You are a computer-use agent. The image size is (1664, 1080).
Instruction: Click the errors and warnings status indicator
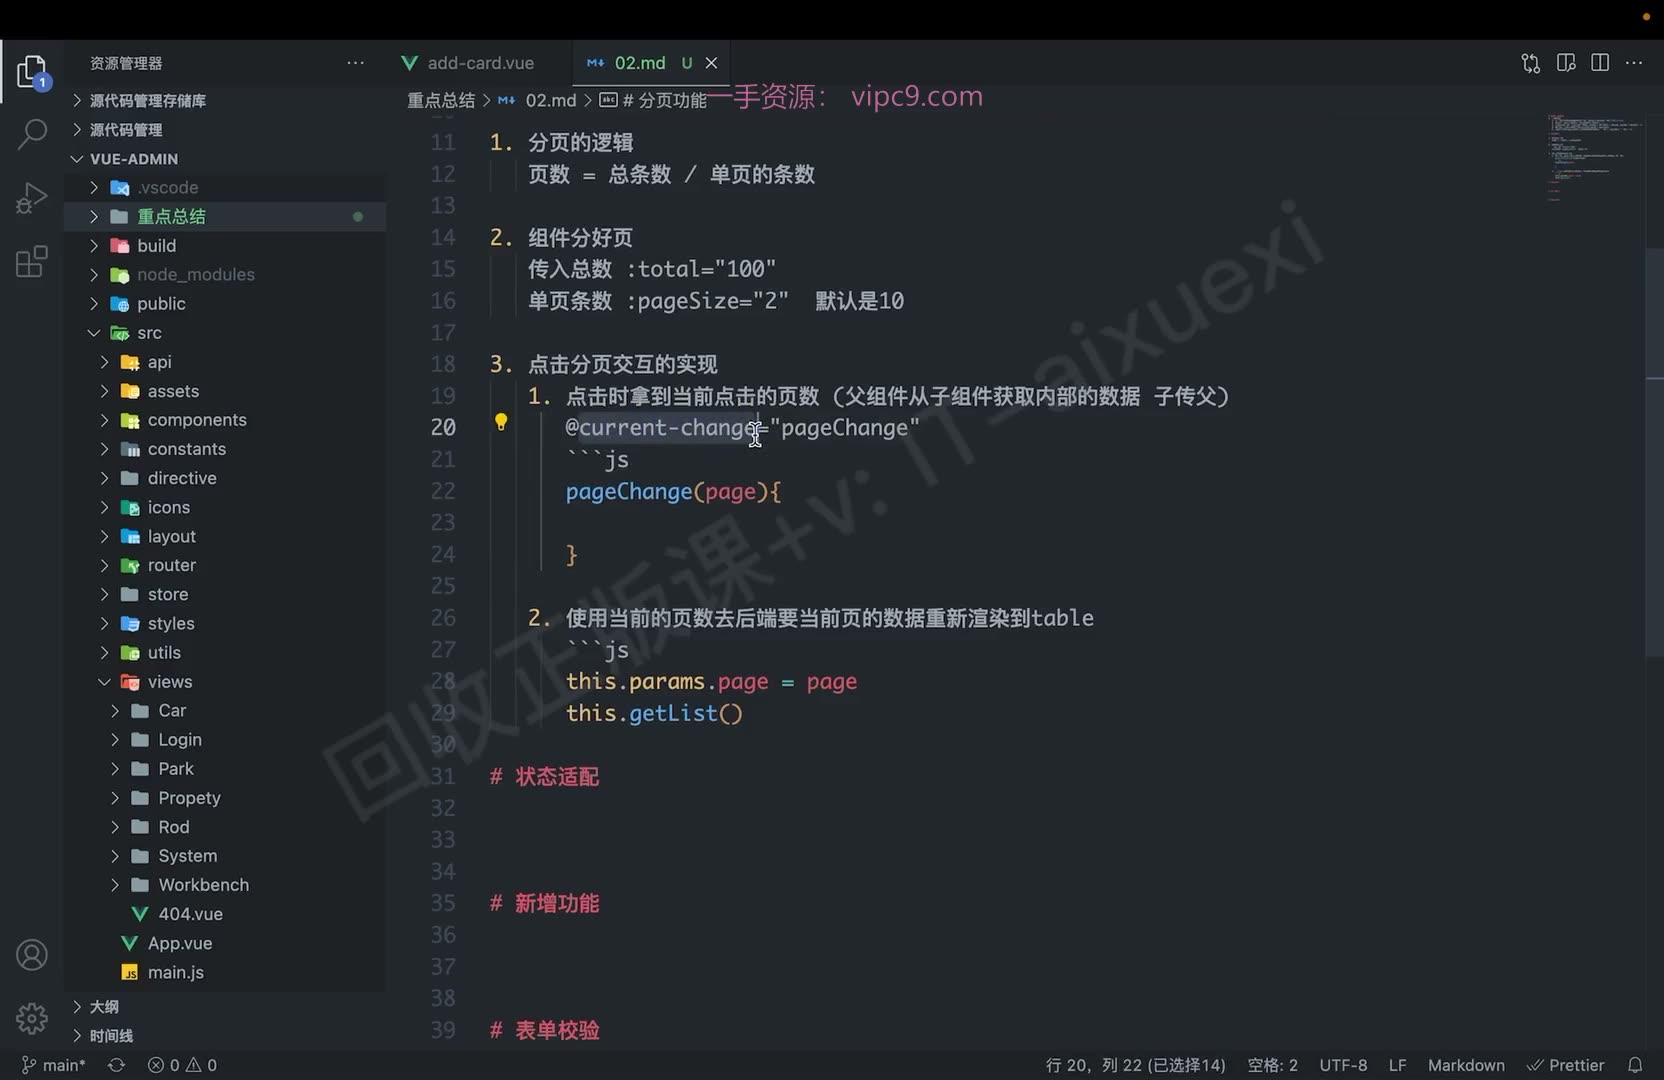point(182,1065)
